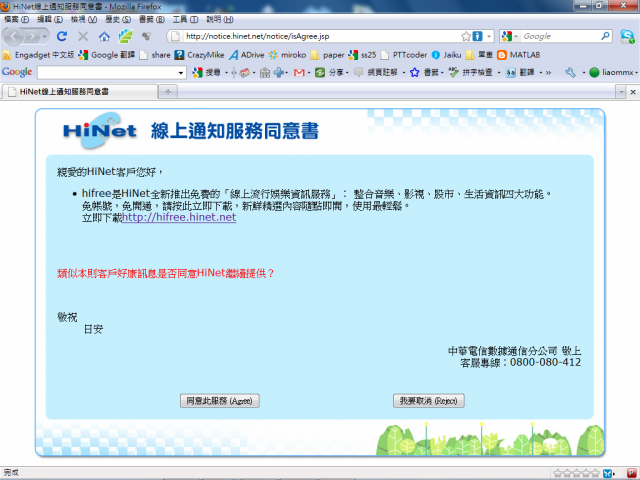The image size is (640, 480).
Task: Click the 翻譯 translate toolbar button
Action: tap(520, 72)
